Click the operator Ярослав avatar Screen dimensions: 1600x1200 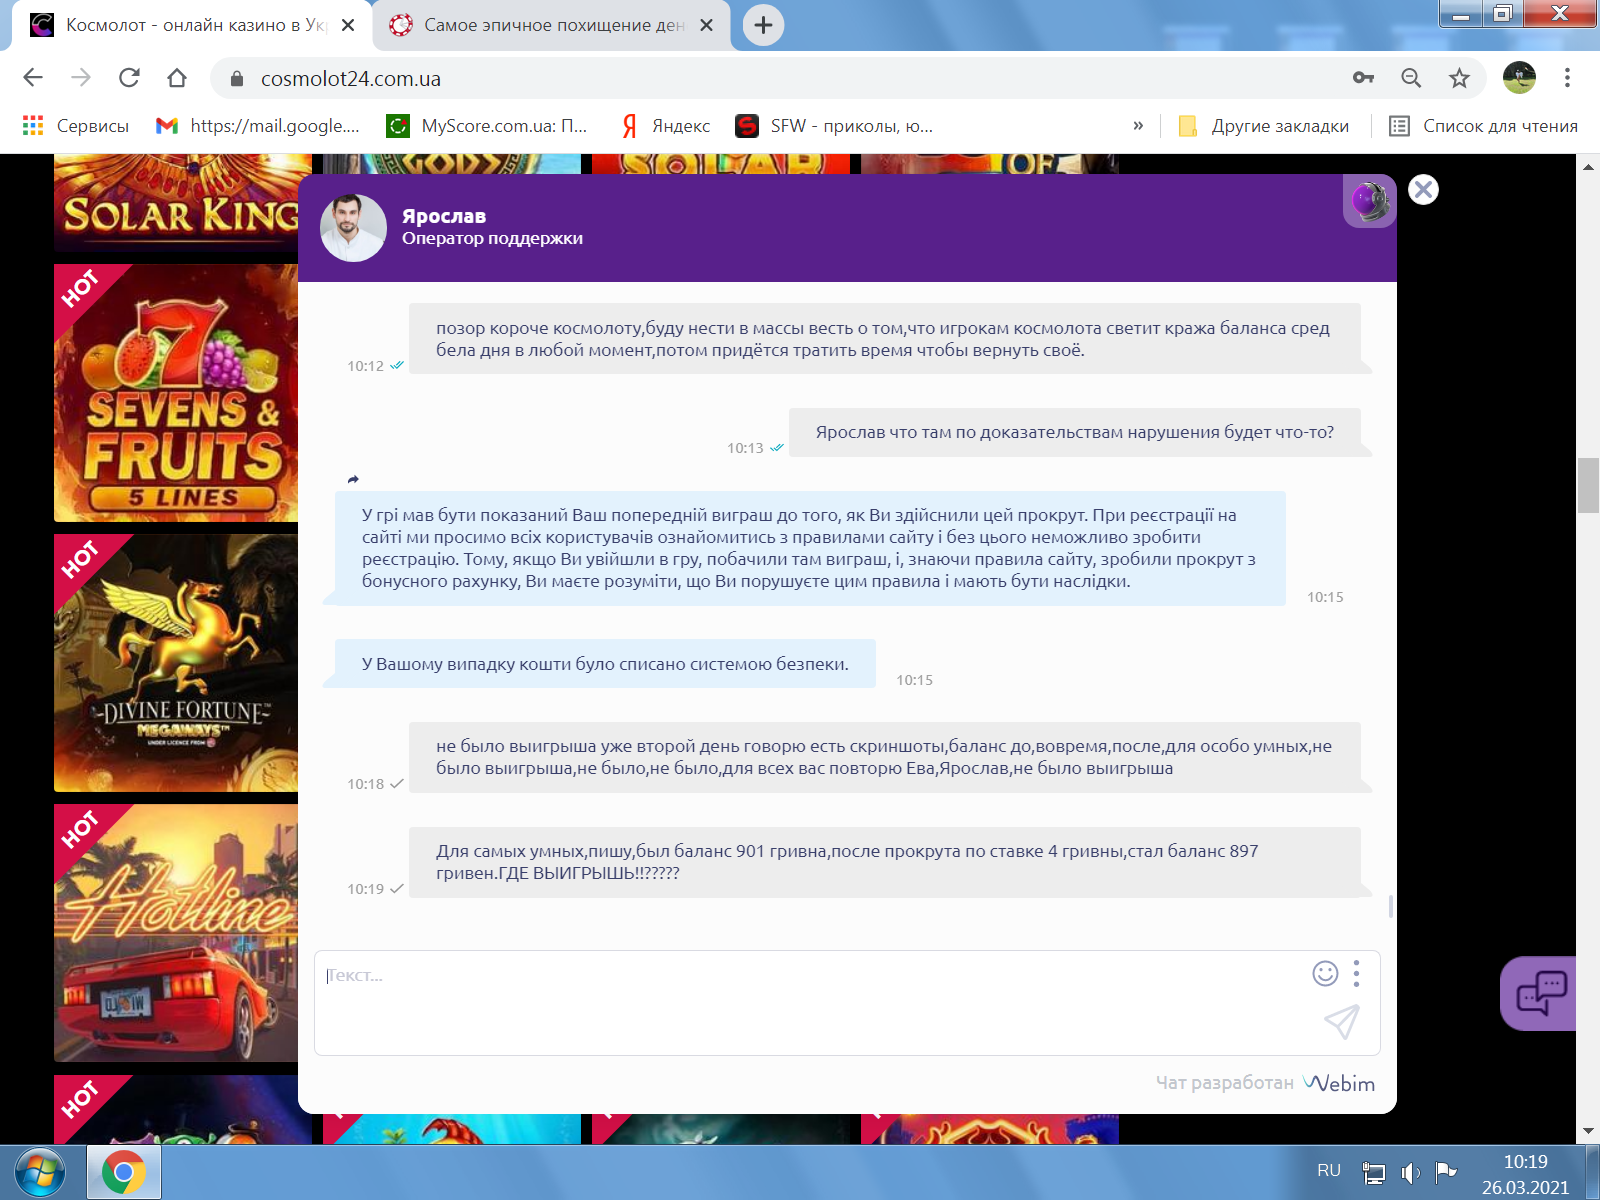(x=353, y=228)
